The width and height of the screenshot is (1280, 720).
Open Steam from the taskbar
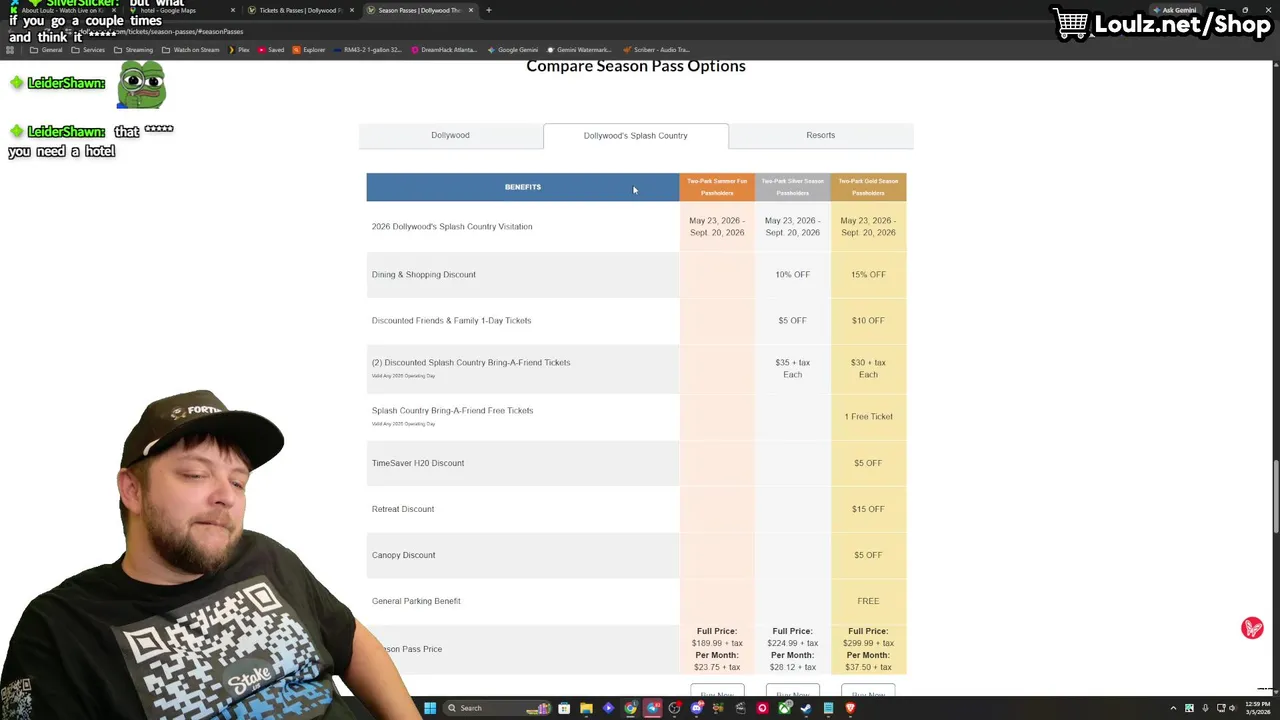point(806,708)
